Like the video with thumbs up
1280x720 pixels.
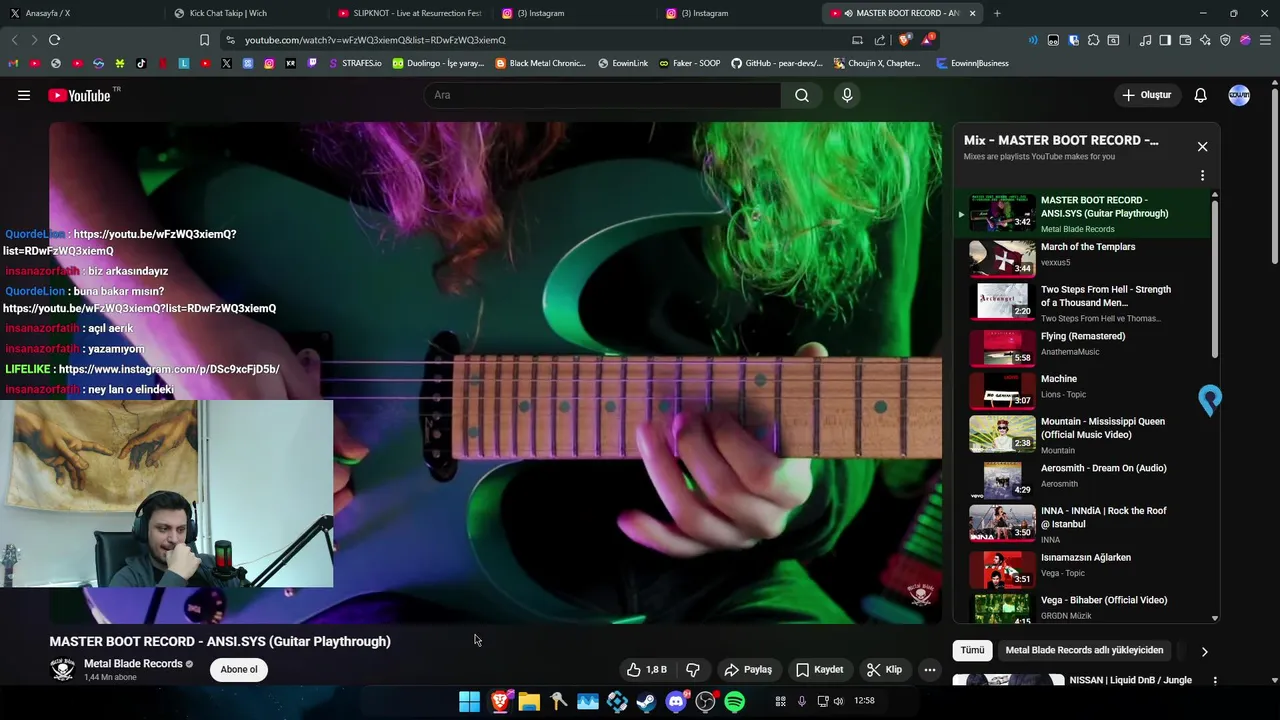click(x=646, y=670)
